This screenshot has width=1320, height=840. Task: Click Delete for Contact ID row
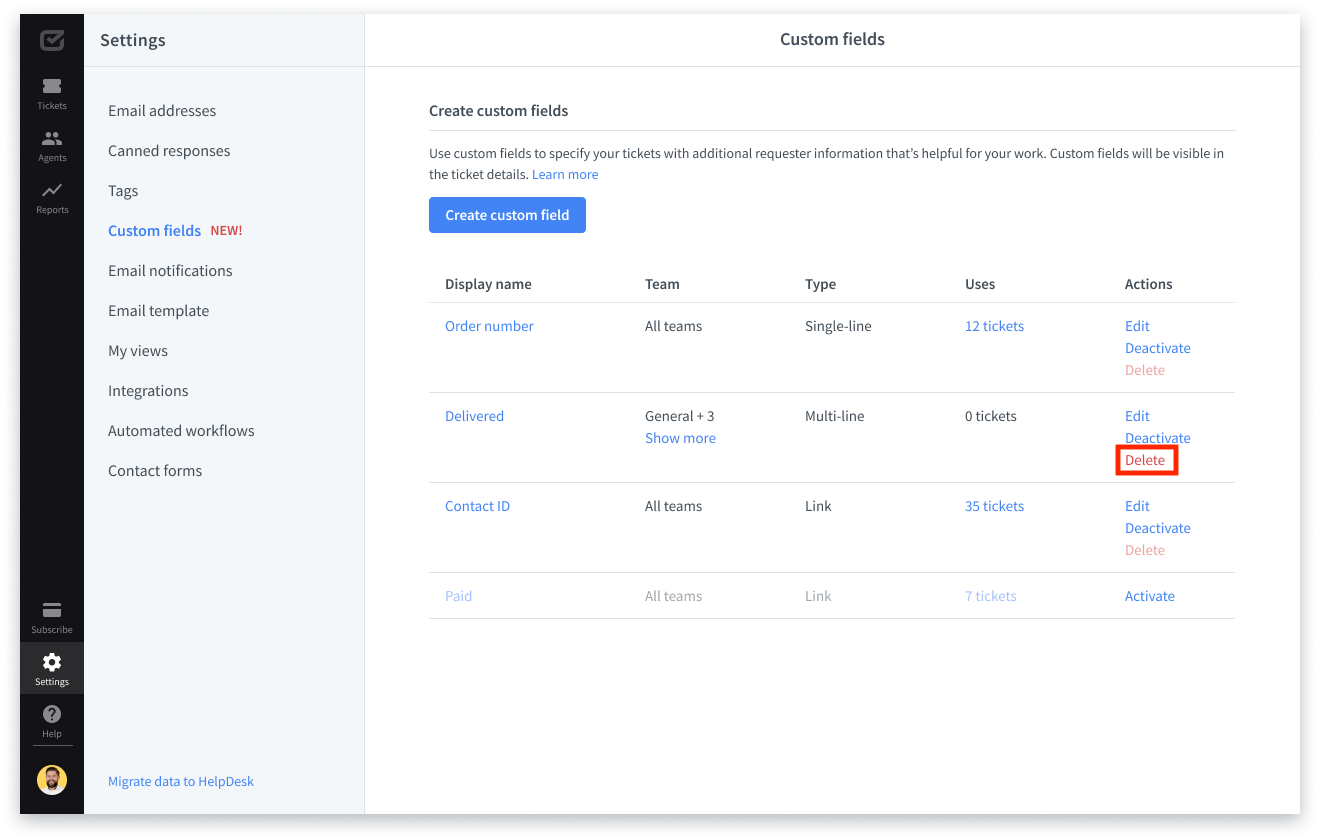tap(1145, 550)
